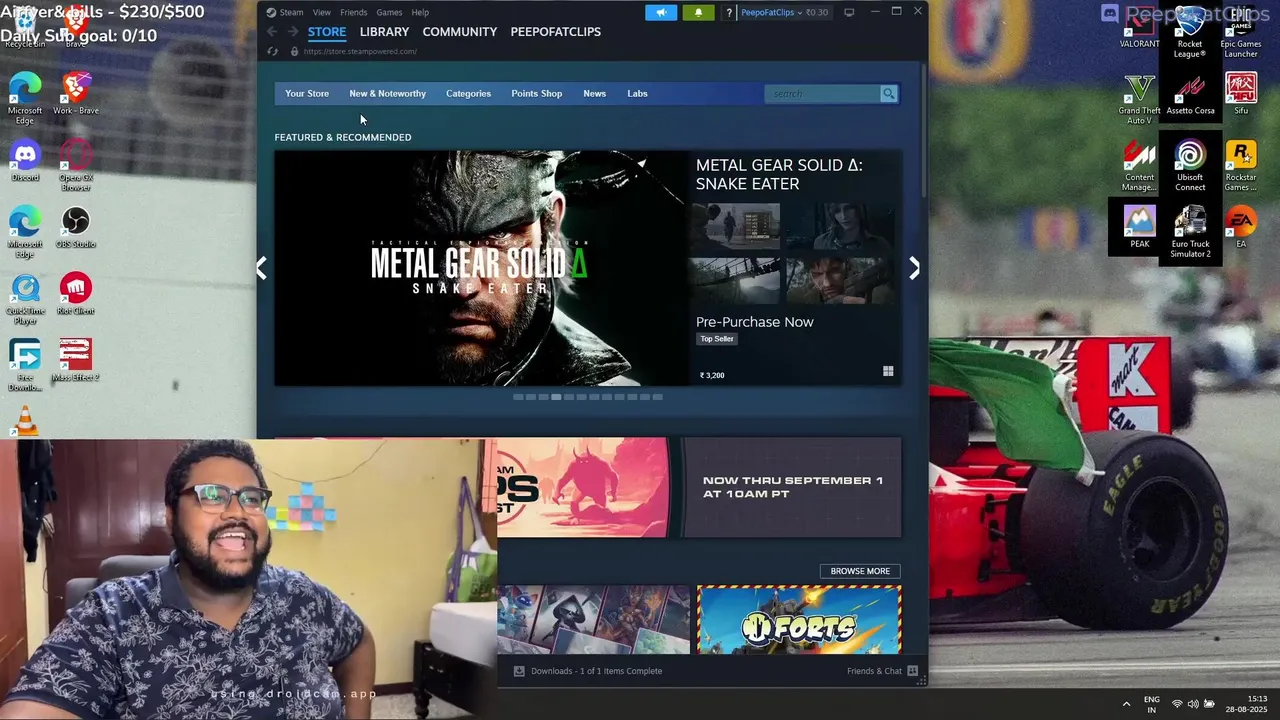The width and height of the screenshot is (1280, 720).
Task: Launch Sifu desktop shortcut
Action: tap(1241, 94)
